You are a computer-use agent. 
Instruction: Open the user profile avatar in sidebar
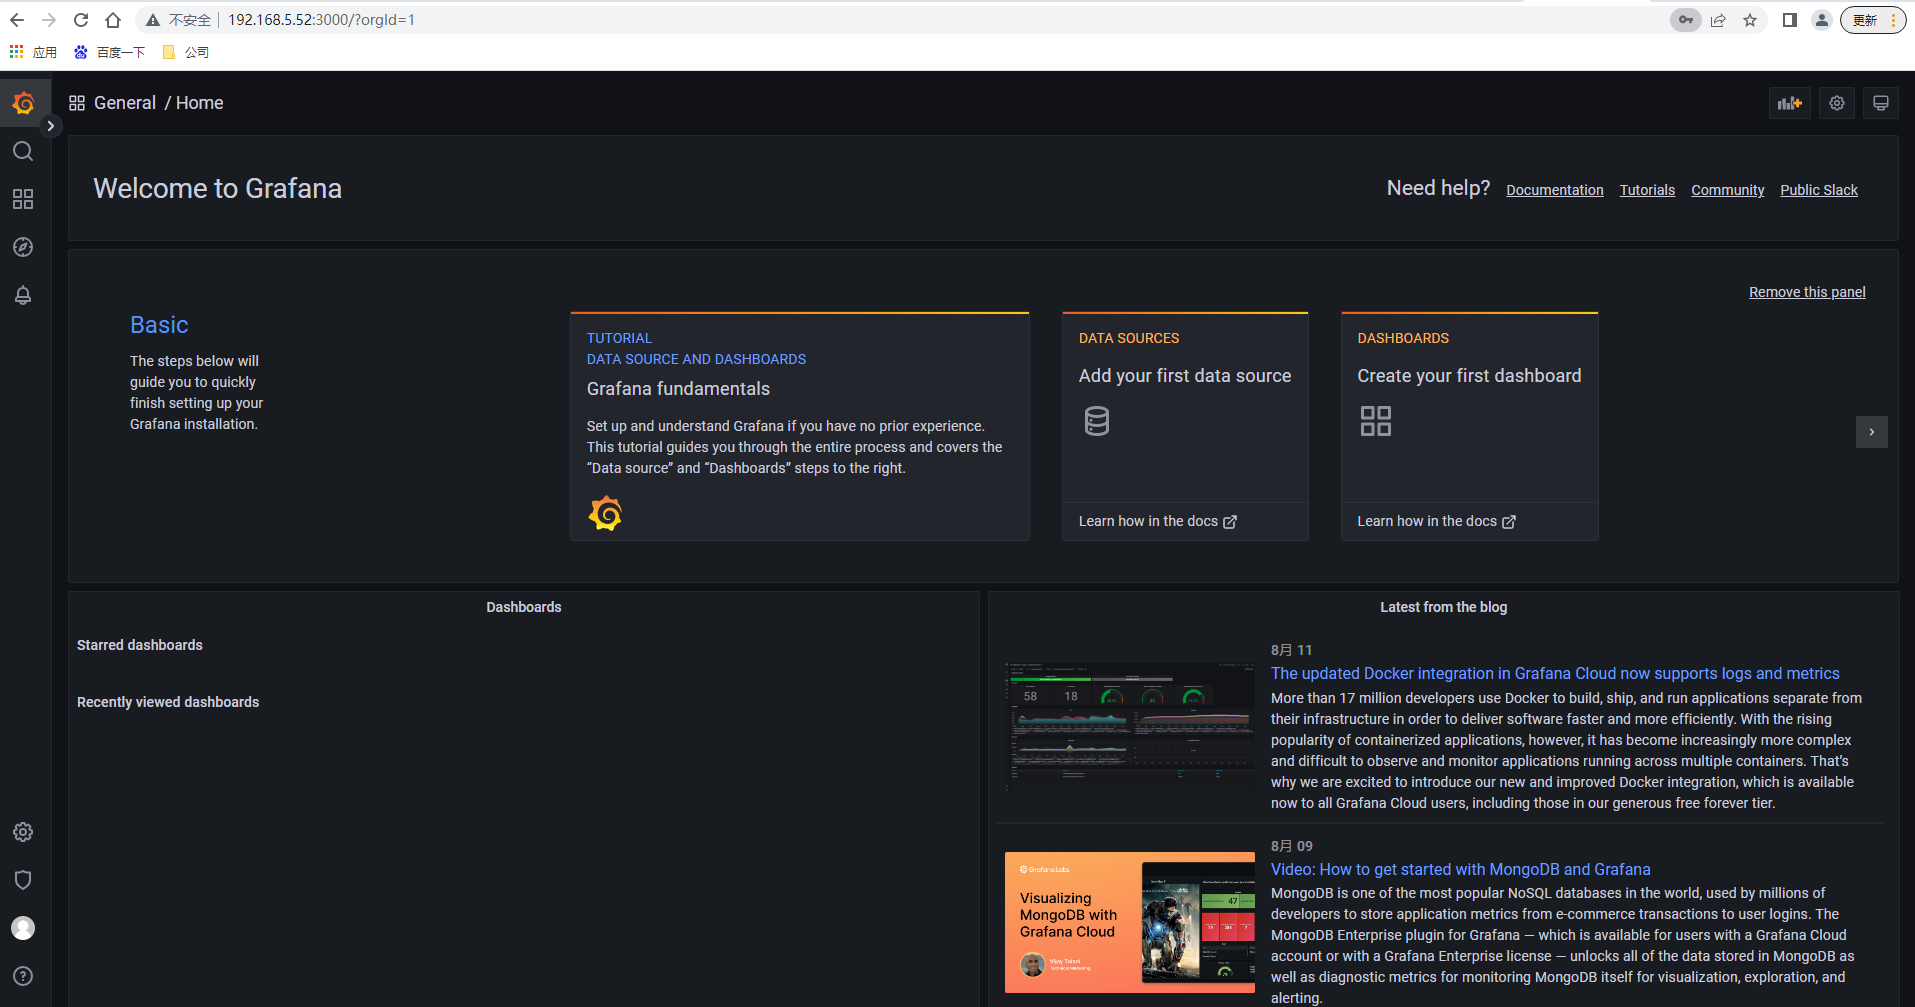pos(23,928)
